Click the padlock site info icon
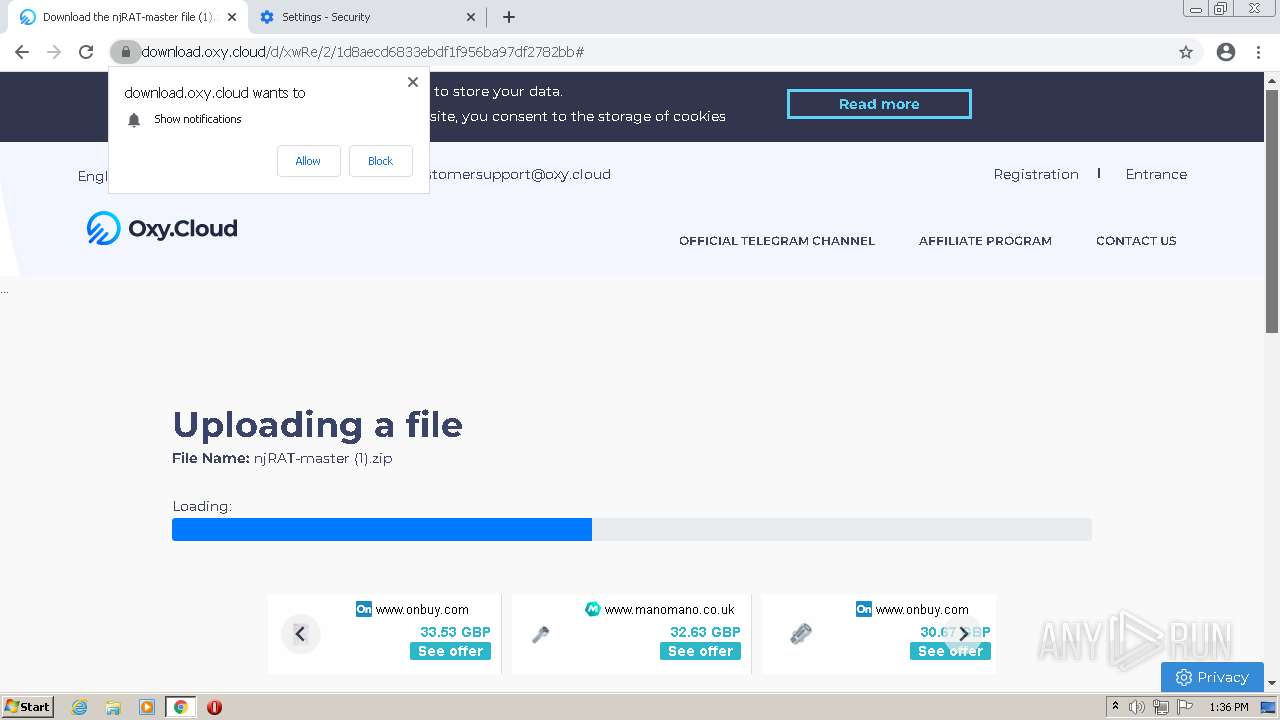1280x720 pixels. 125,52
